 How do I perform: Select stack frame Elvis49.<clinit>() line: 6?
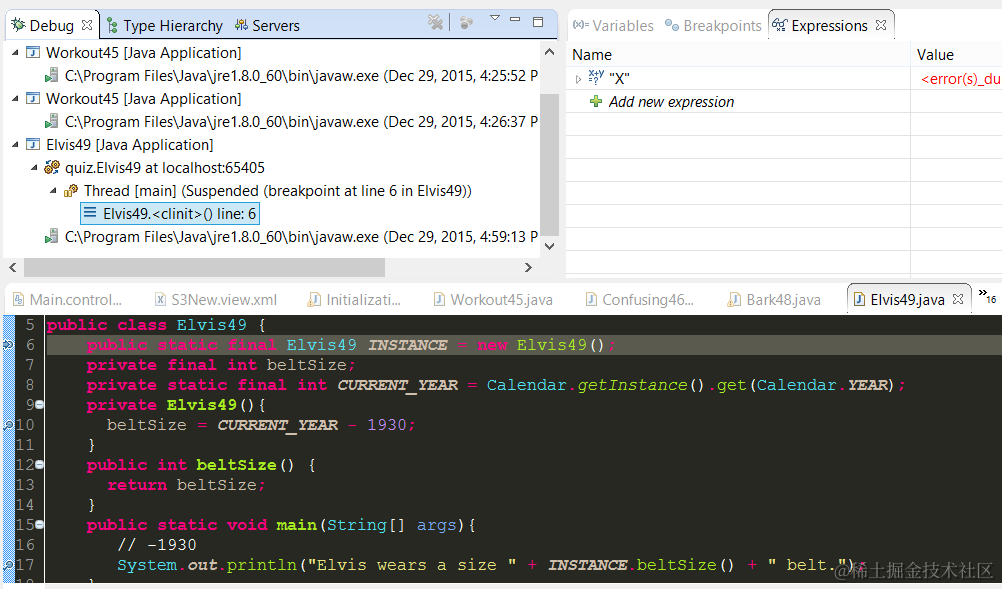pyautogui.click(x=170, y=213)
